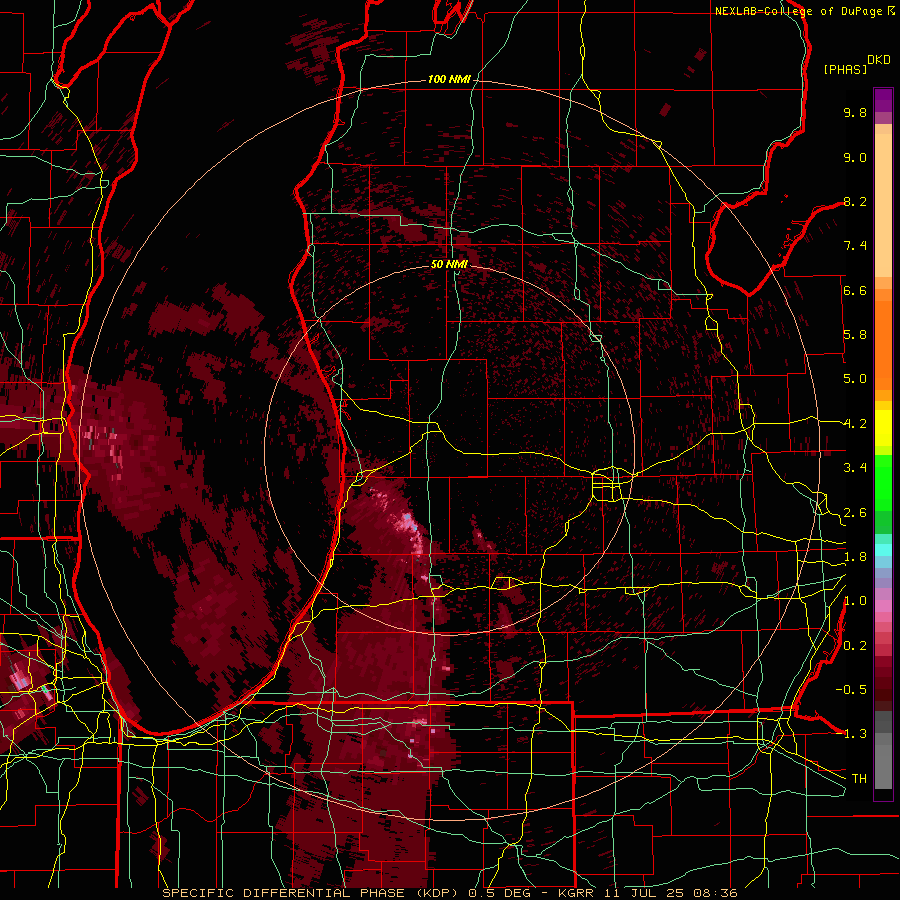Click the '-0.5' value on the color scale

pyautogui.click(x=851, y=690)
